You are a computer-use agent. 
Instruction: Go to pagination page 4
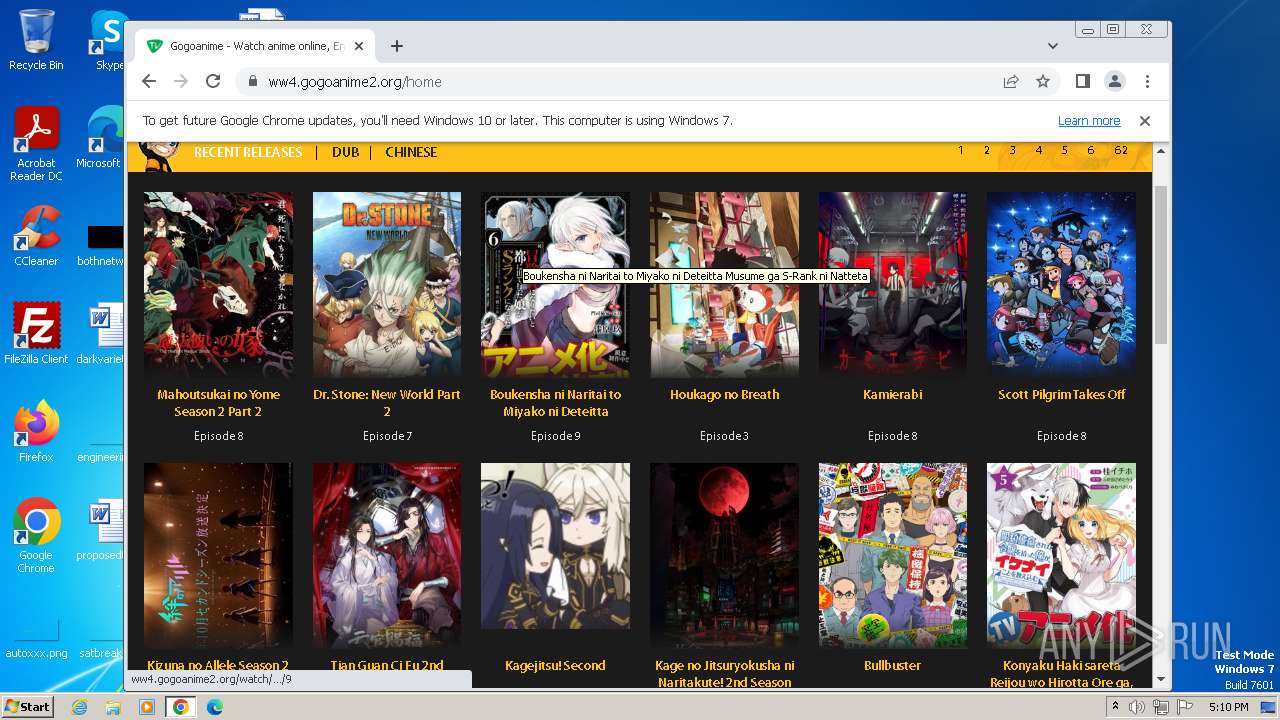(x=1039, y=150)
